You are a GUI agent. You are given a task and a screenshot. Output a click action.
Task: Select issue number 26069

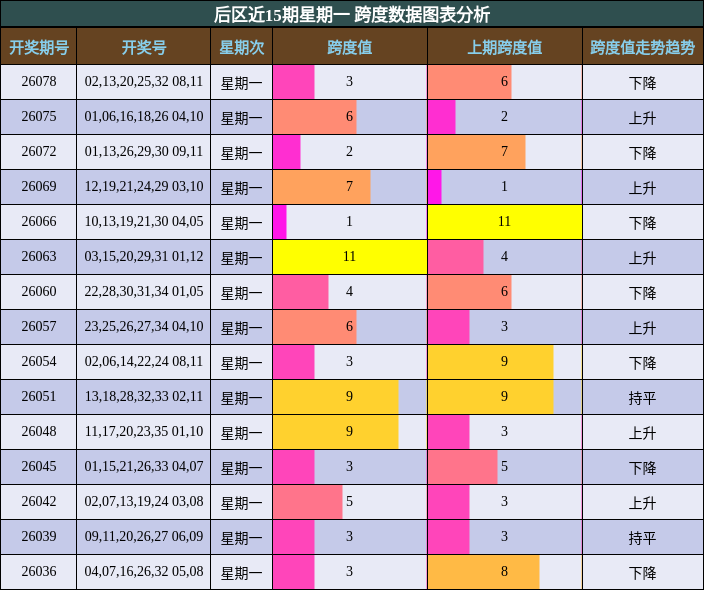coord(39,186)
